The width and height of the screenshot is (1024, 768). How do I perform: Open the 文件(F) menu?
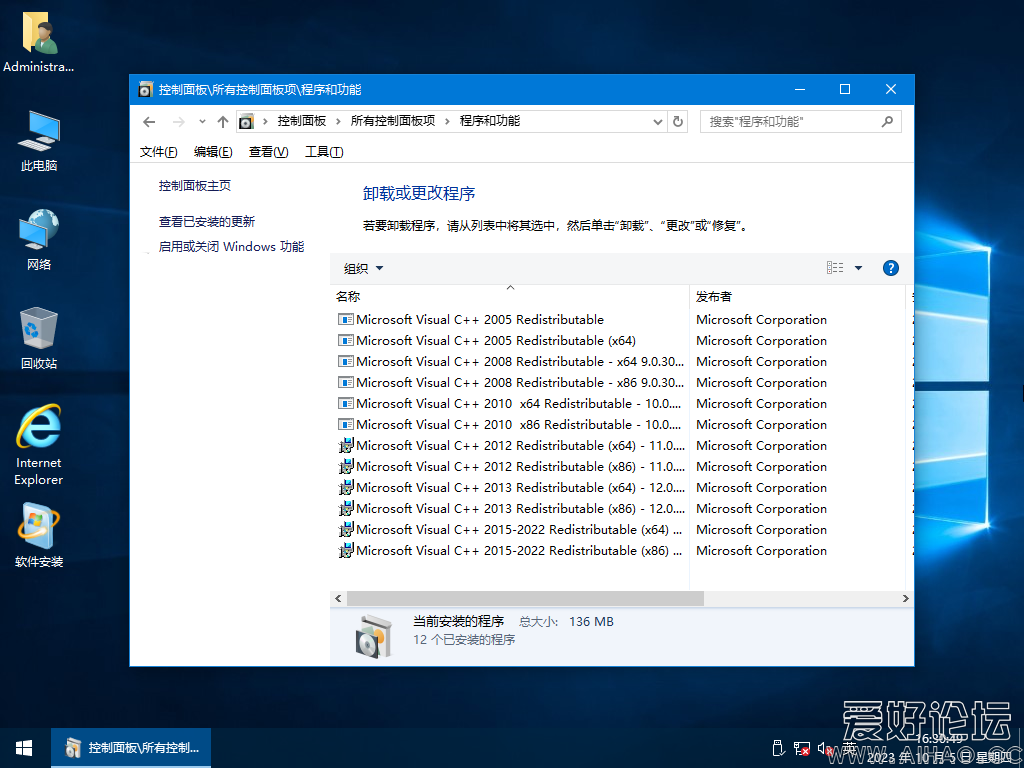pos(157,151)
